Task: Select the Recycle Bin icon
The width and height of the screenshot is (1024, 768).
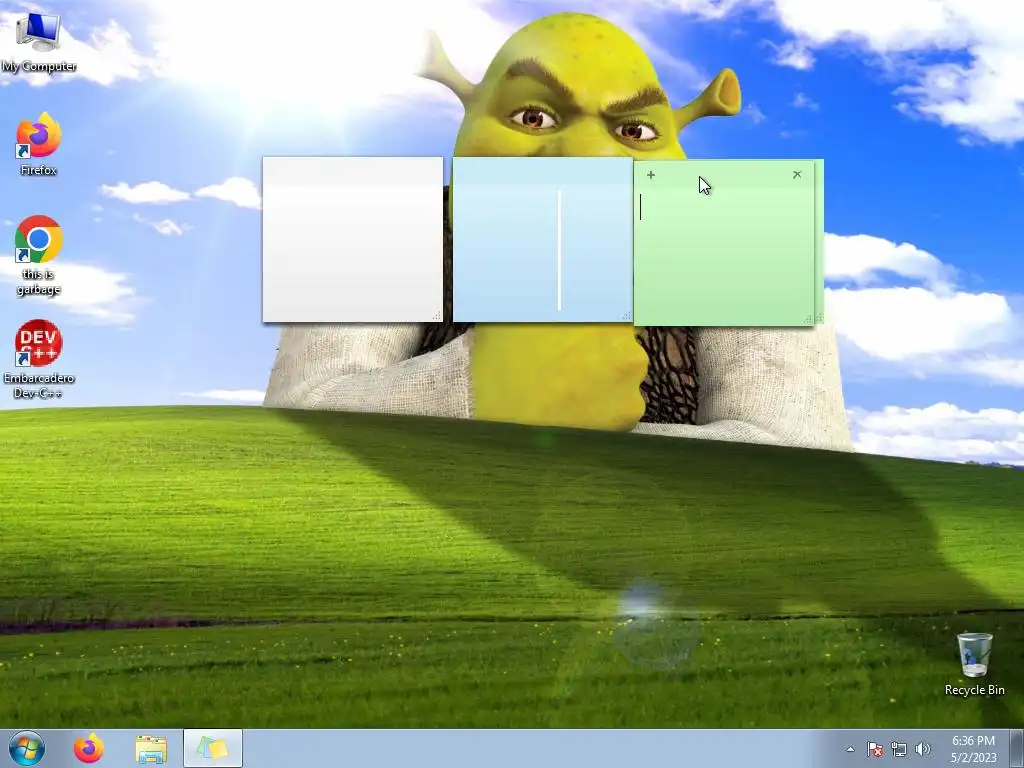Action: [x=974, y=664]
